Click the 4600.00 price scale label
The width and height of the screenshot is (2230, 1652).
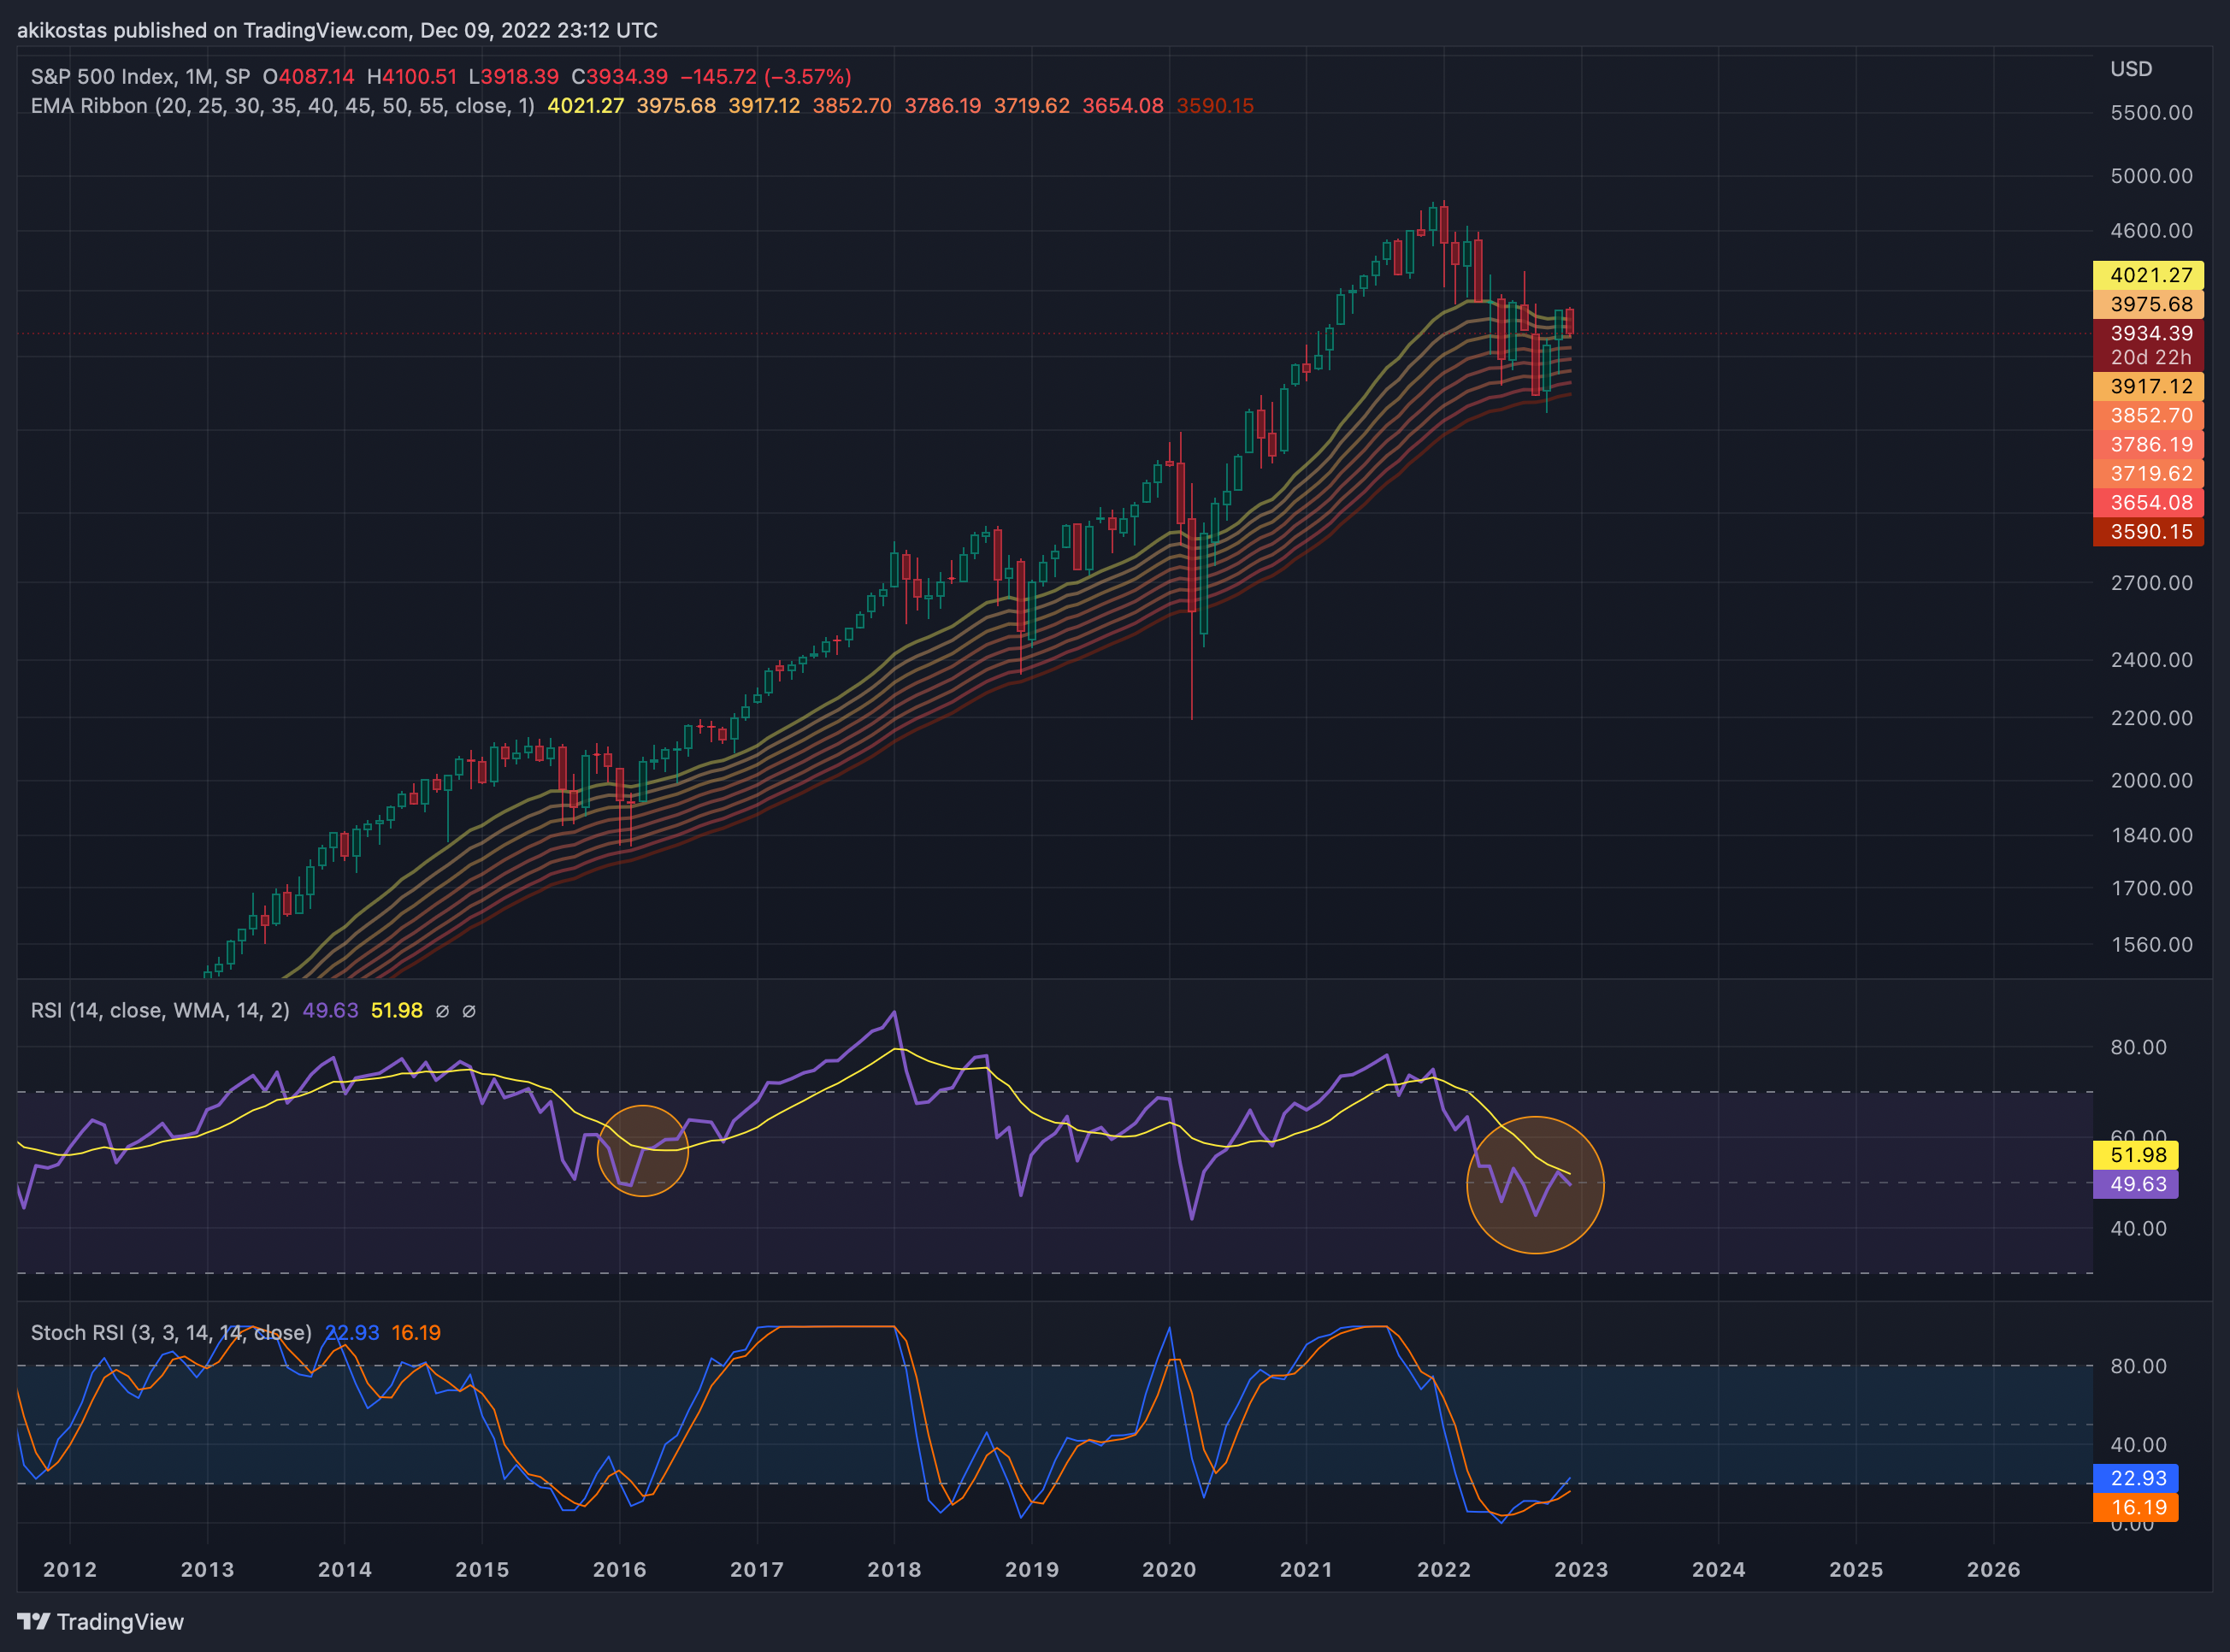[x=2151, y=231]
